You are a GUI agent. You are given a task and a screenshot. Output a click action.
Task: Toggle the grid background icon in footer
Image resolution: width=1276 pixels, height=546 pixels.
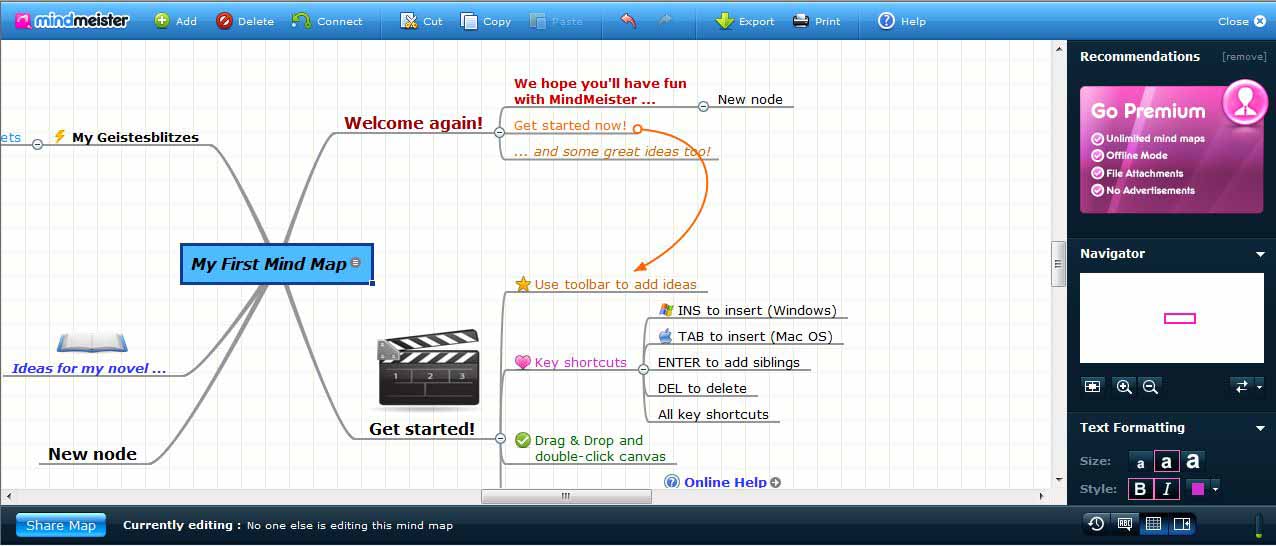[x=1153, y=524]
